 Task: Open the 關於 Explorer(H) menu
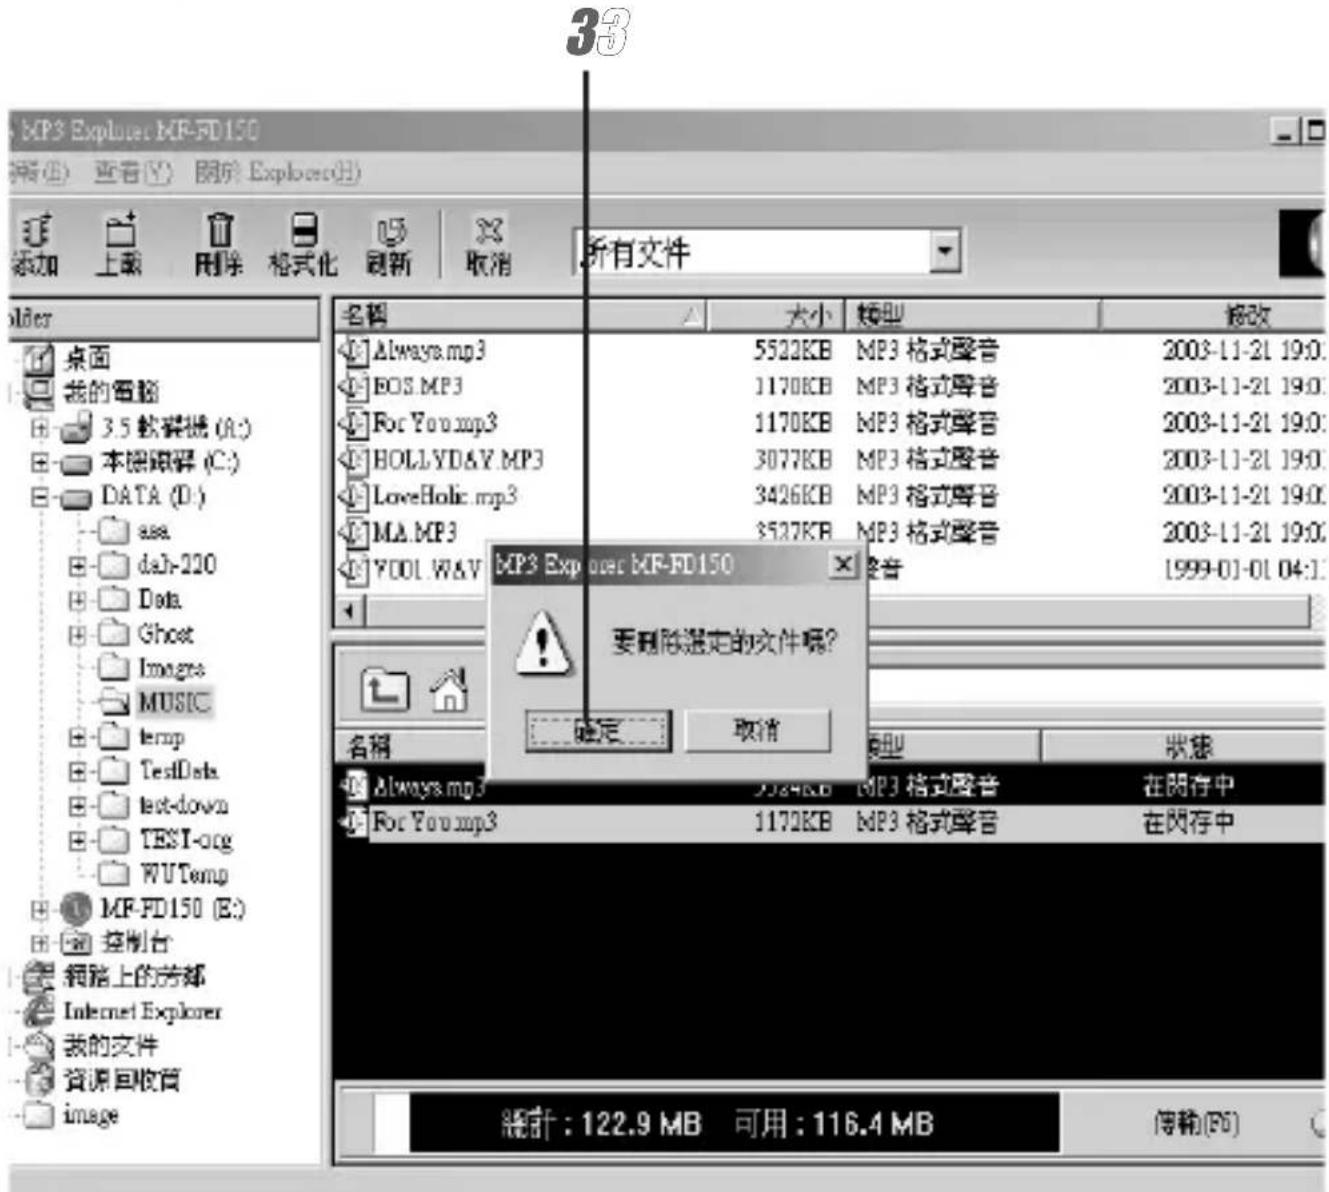277,173
